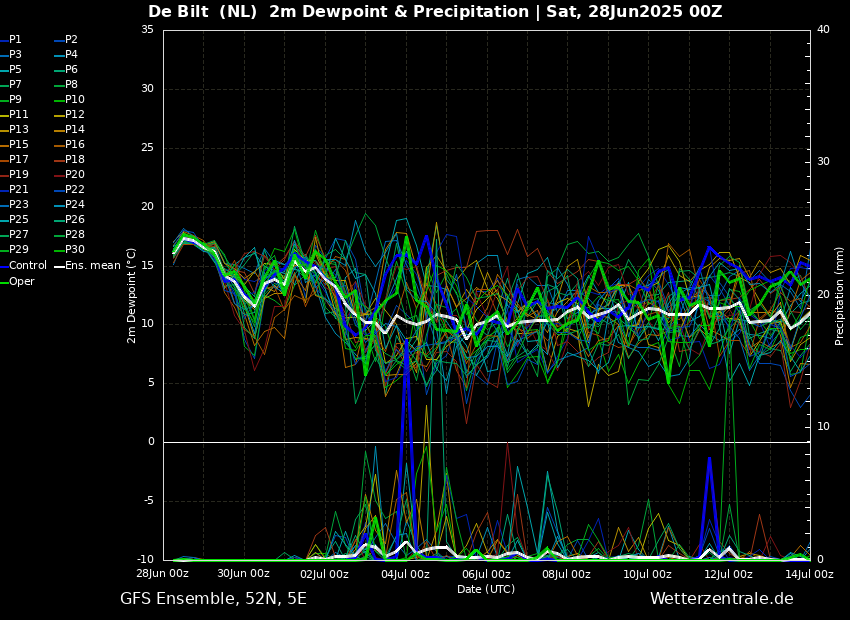Click the 06Jul 00z date tick label
The width and height of the screenshot is (850, 620).
click(486, 574)
